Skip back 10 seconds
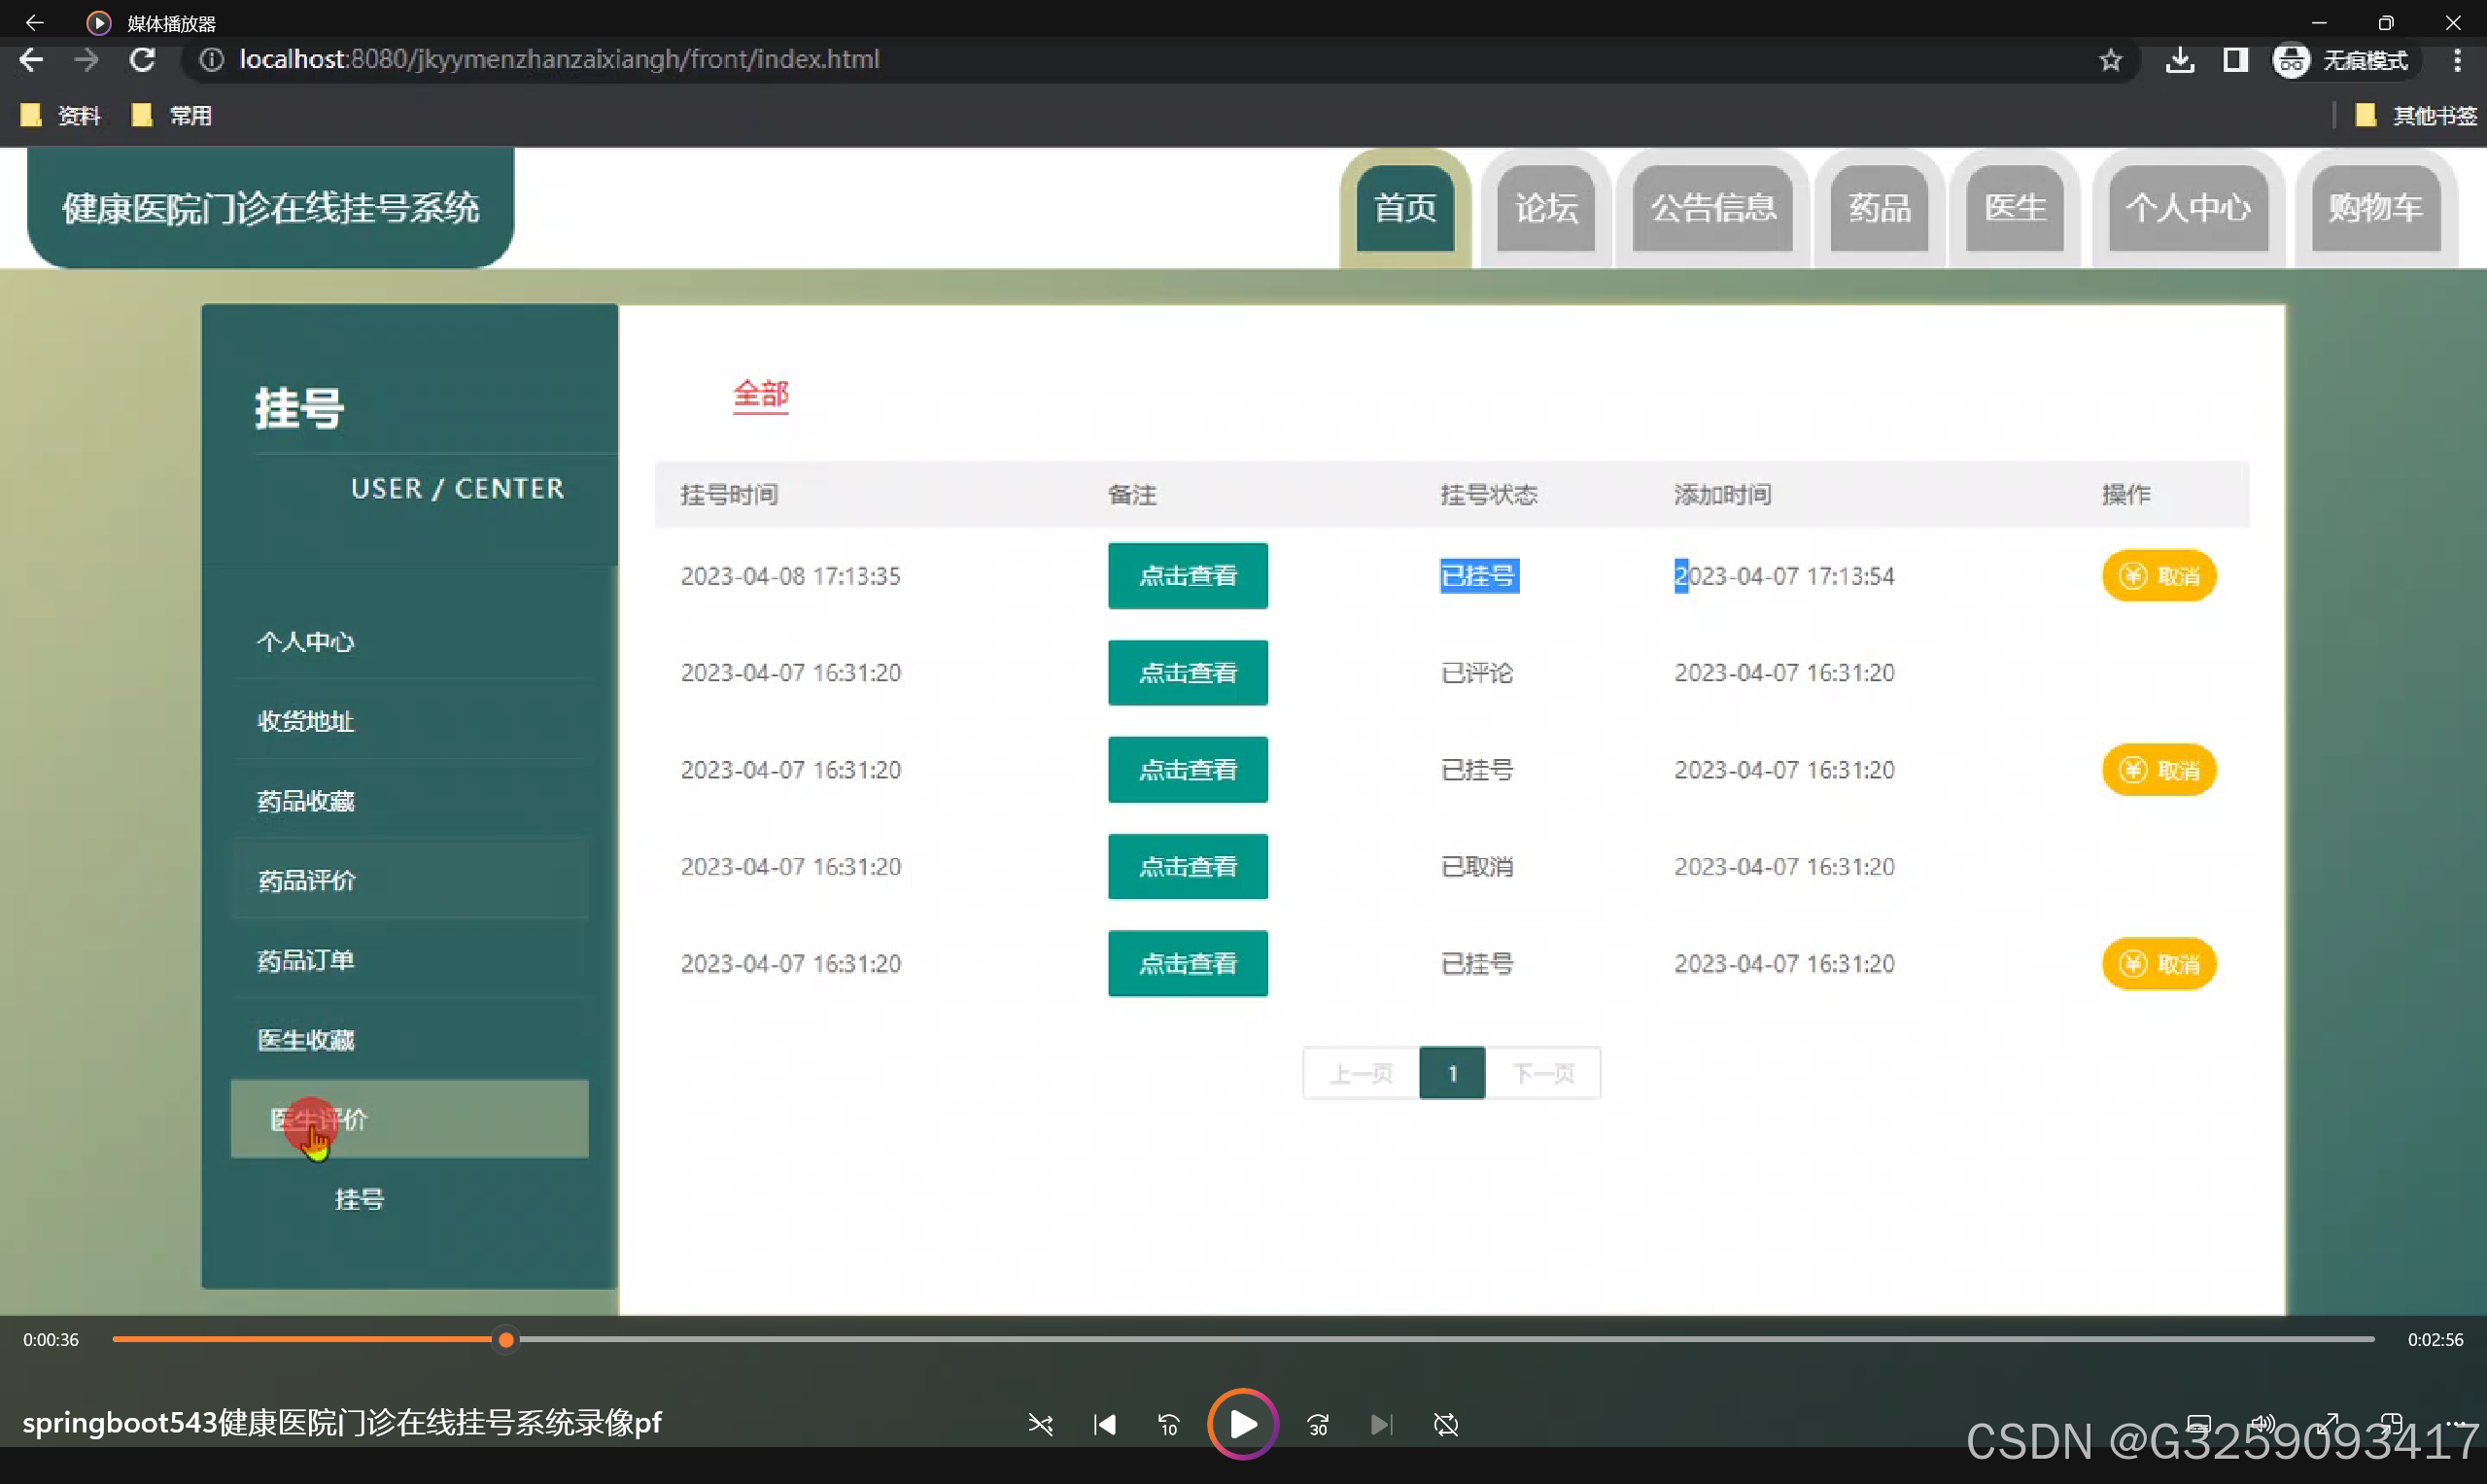The width and height of the screenshot is (2487, 1484). (x=1168, y=1424)
